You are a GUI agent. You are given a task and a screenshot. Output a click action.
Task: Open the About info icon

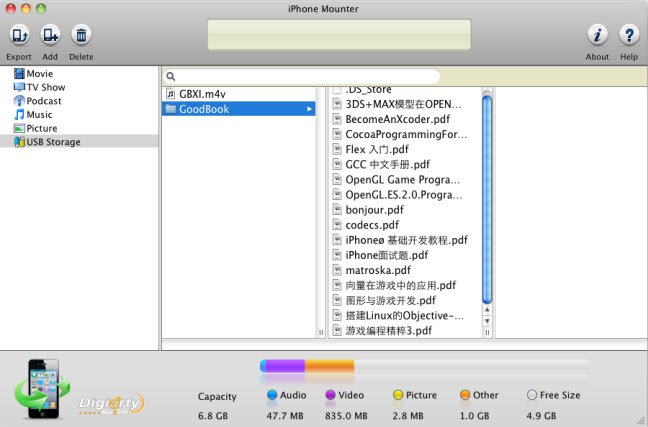(597, 35)
